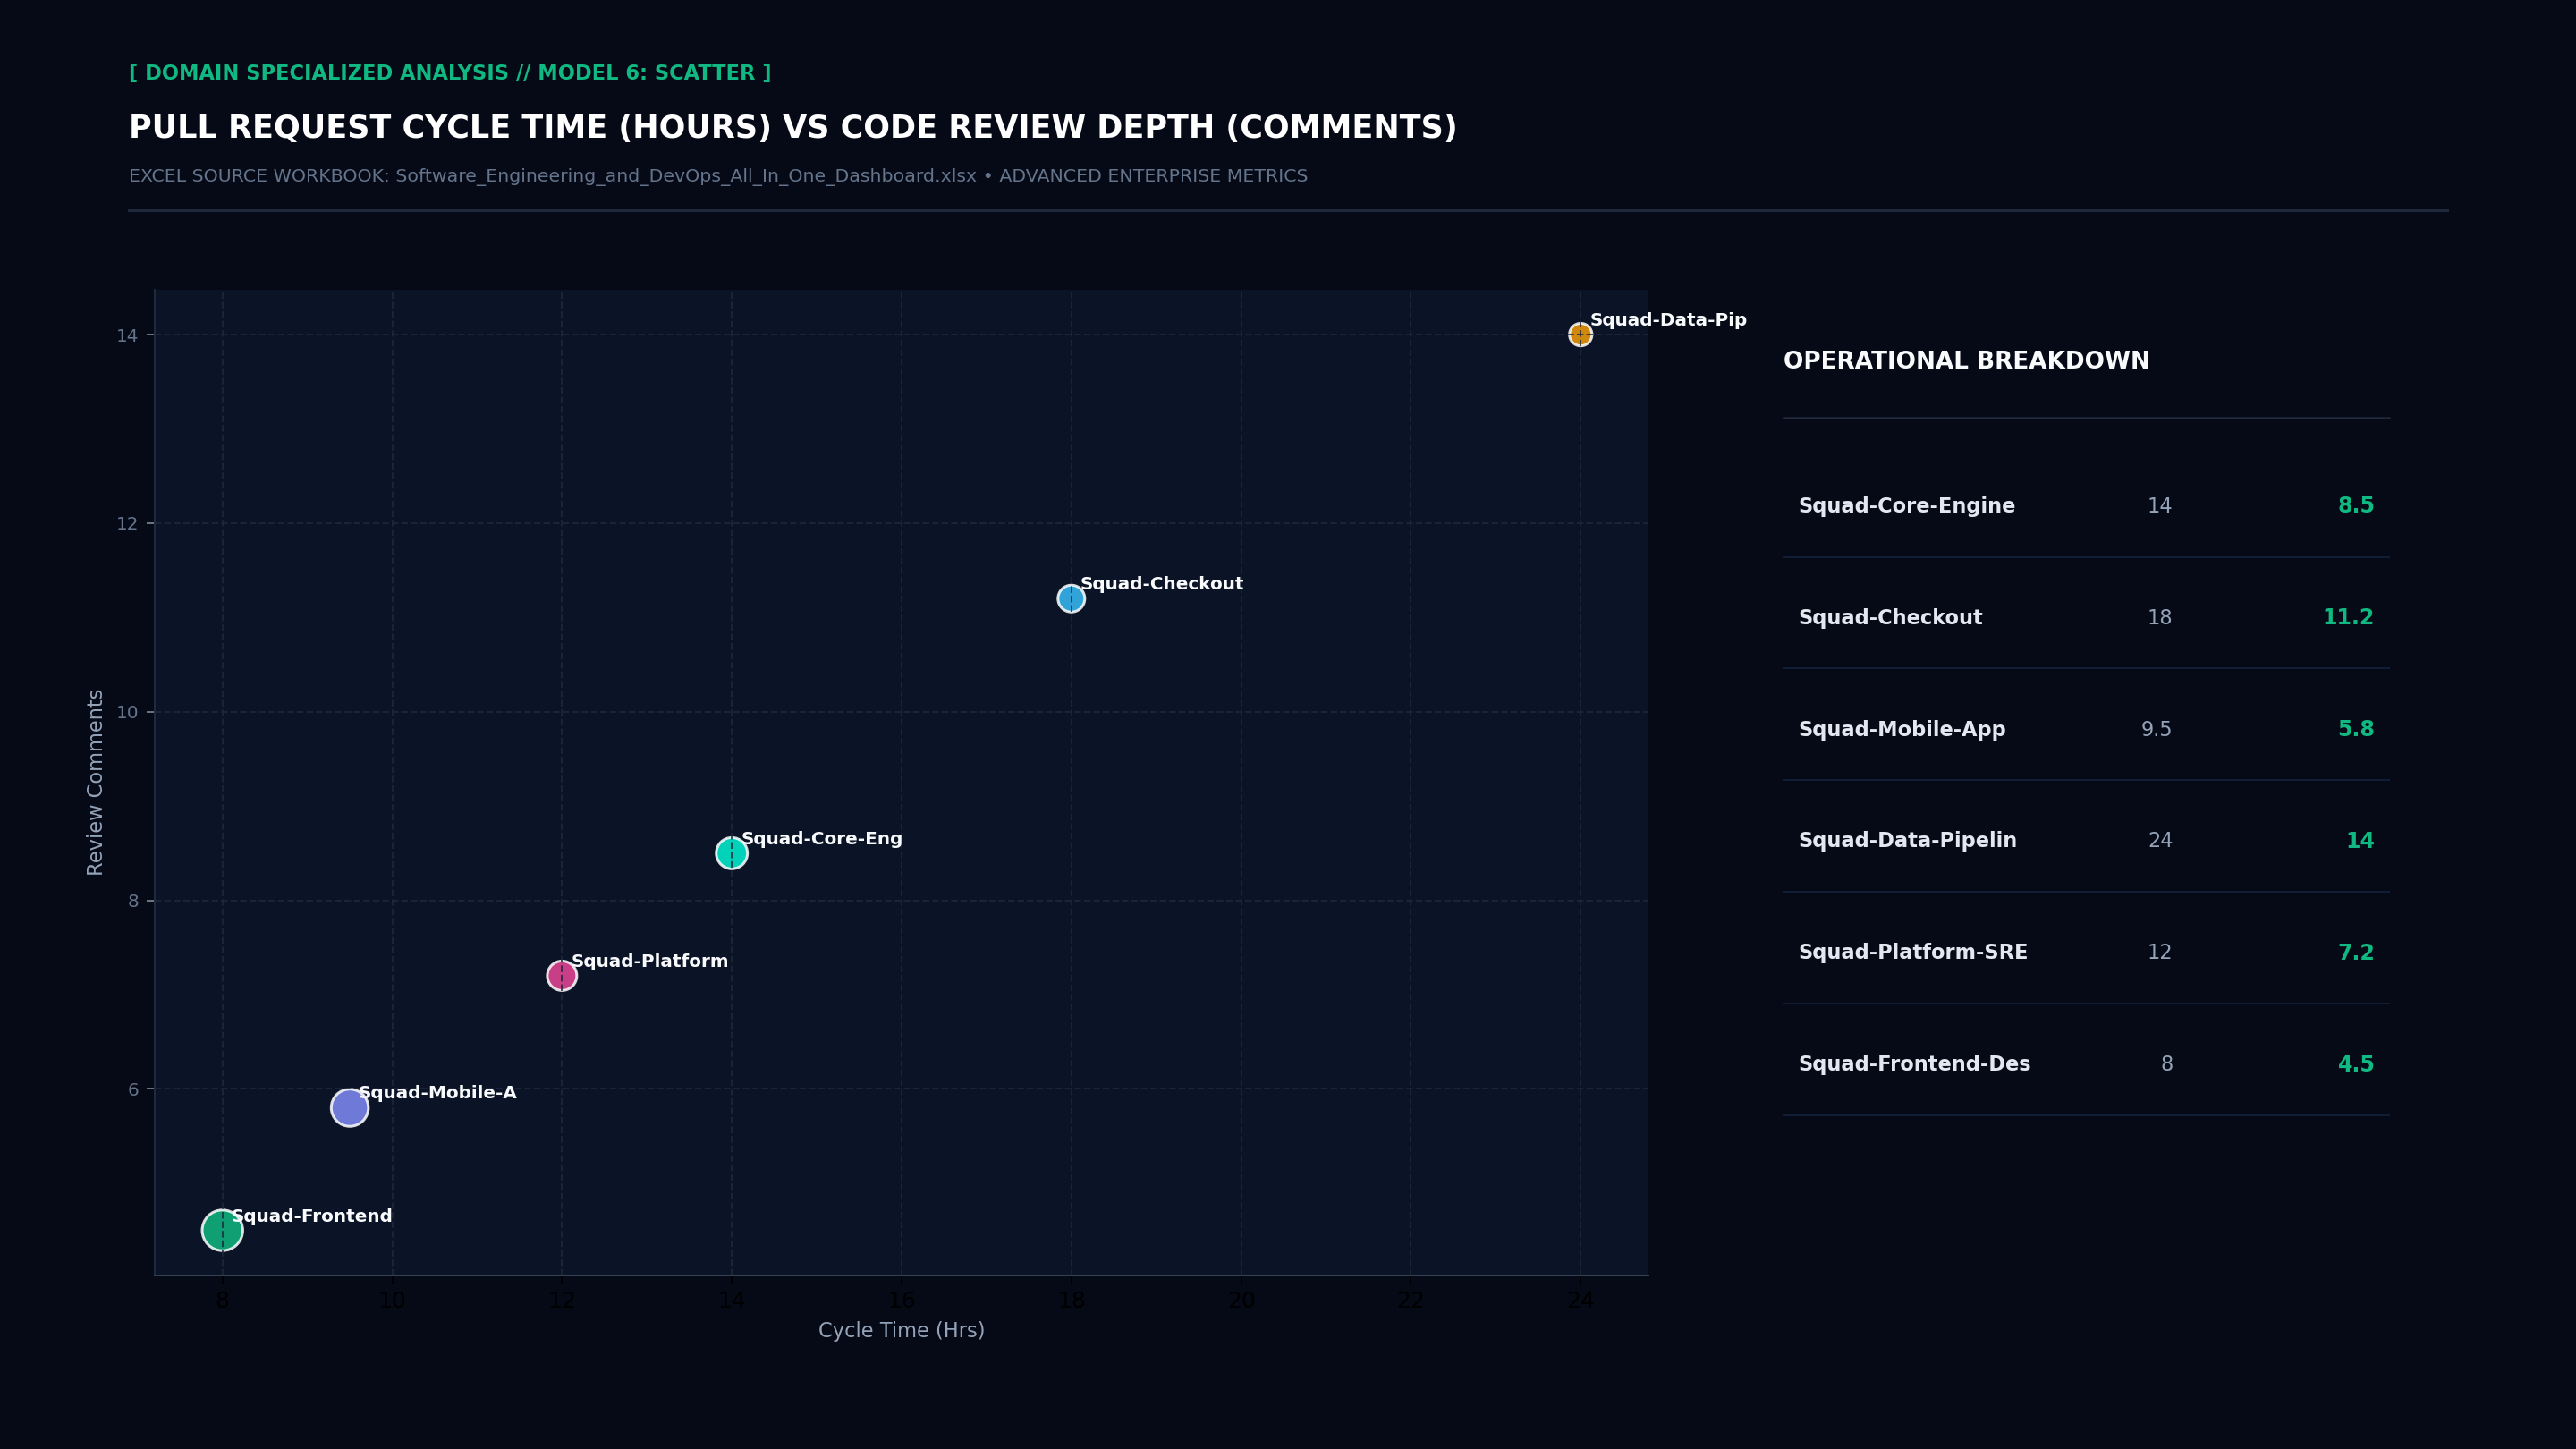The height and width of the screenshot is (1449, 2576).
Task: Click the 9.5 cycle time value
Action: pos(2157,730)
